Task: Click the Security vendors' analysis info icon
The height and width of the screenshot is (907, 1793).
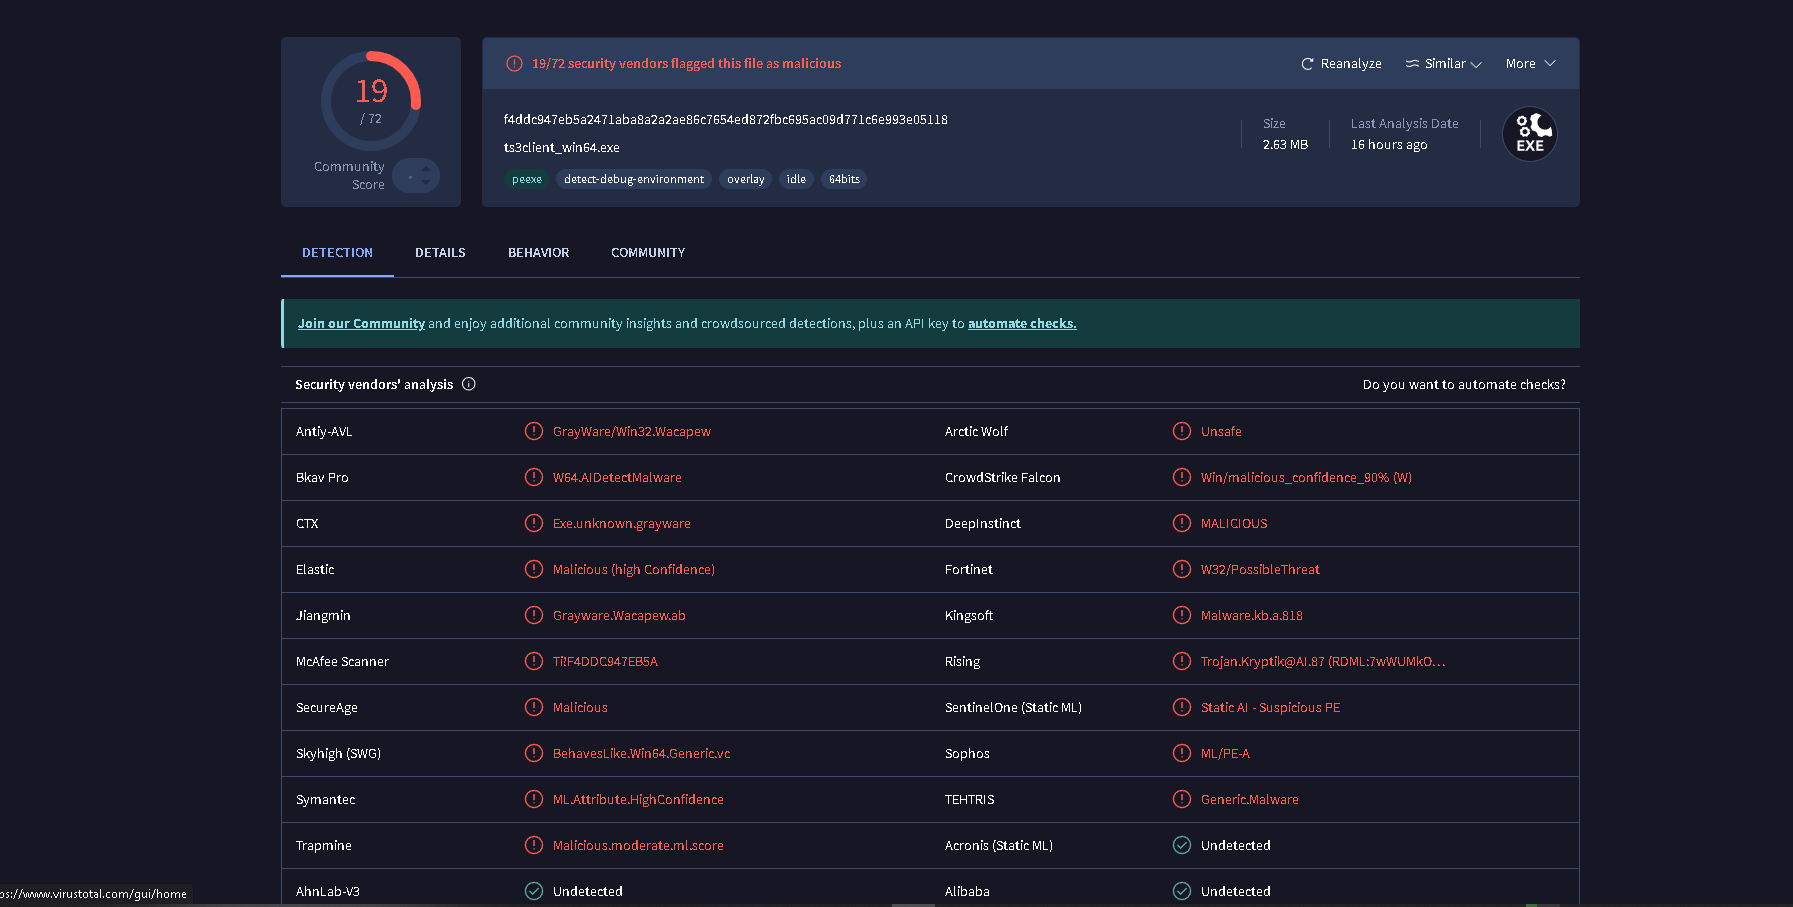Action: point(469,384)
